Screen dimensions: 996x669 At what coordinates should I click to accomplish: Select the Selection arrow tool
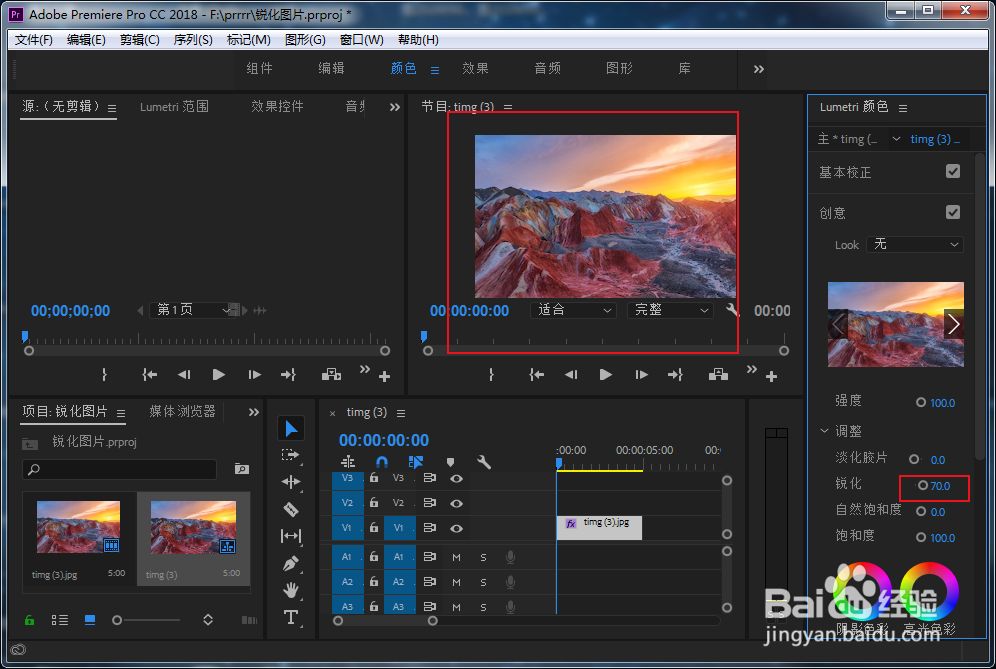[291, 429]
